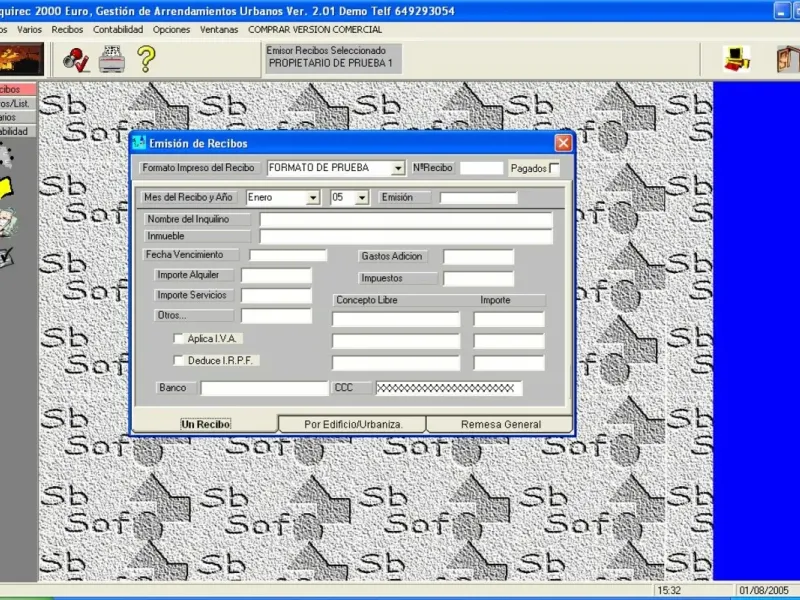Click the second Concepto Libre text field
The height and width of the screenshot is (600, 800).
396,341
